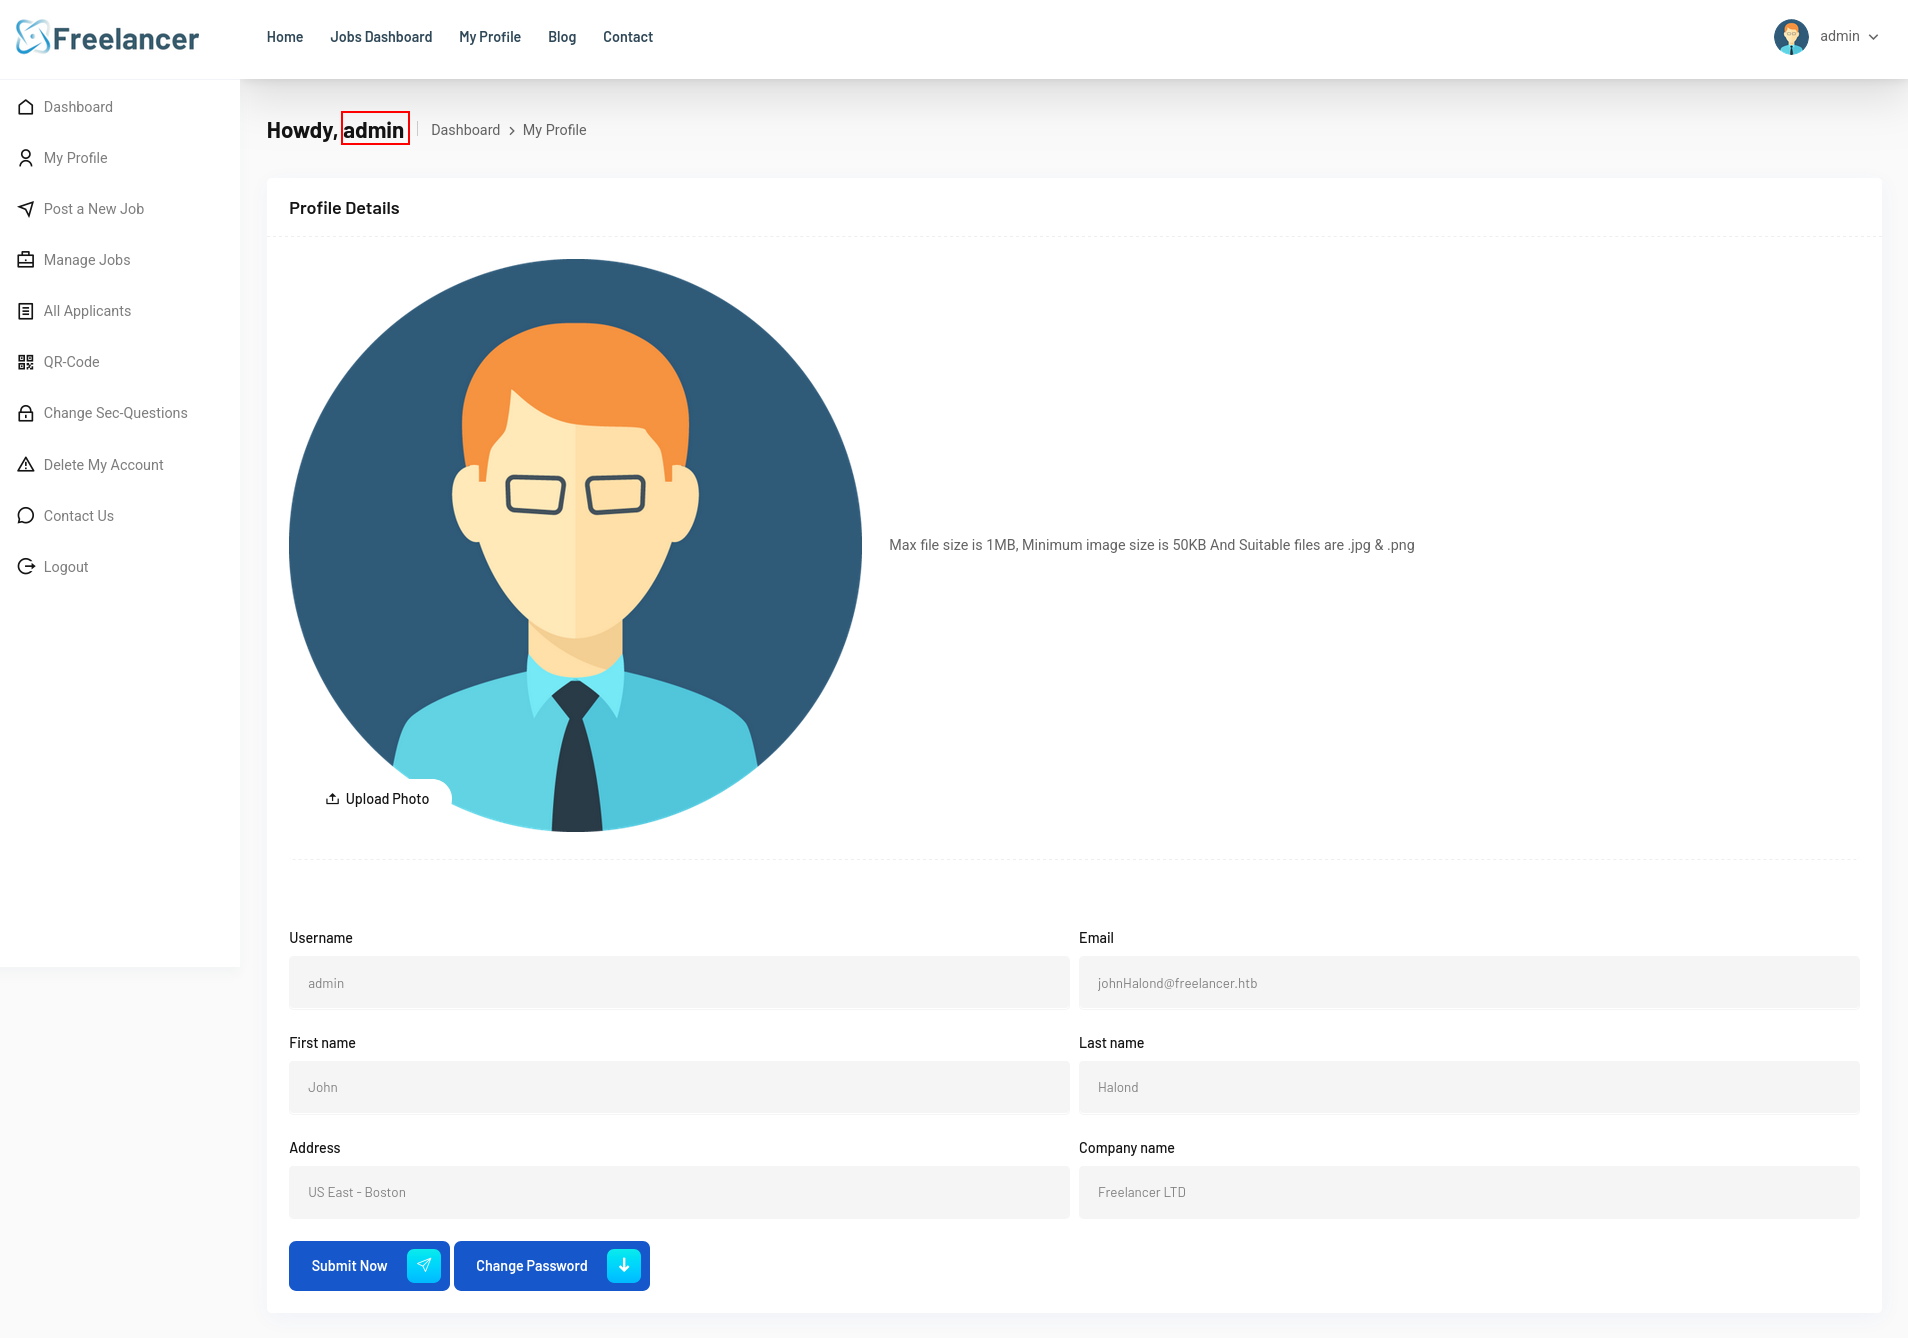Viewport: 1908px width, 1338px height.
Task: Focus the Email input field
Action: coord(1469,983)
